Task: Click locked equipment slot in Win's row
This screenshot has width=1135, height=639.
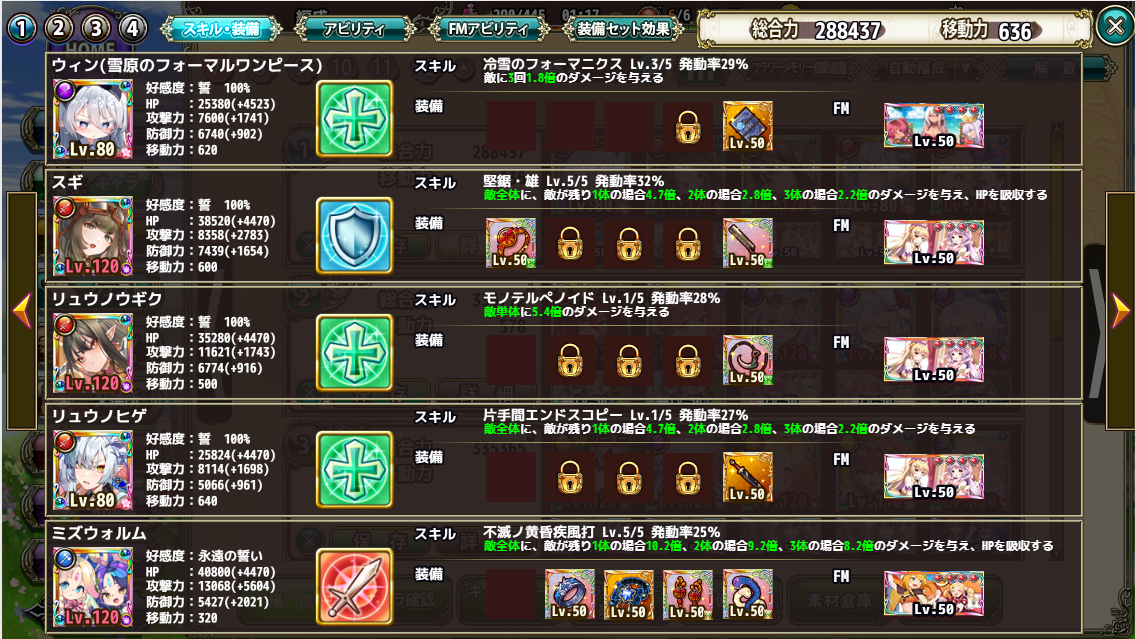Action: point(688,126)
